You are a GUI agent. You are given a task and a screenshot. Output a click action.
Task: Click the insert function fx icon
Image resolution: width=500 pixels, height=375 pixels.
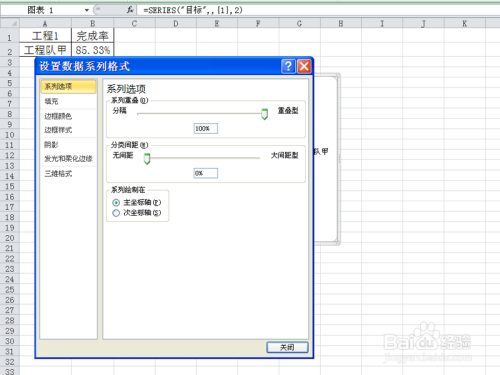click(130, 10)
